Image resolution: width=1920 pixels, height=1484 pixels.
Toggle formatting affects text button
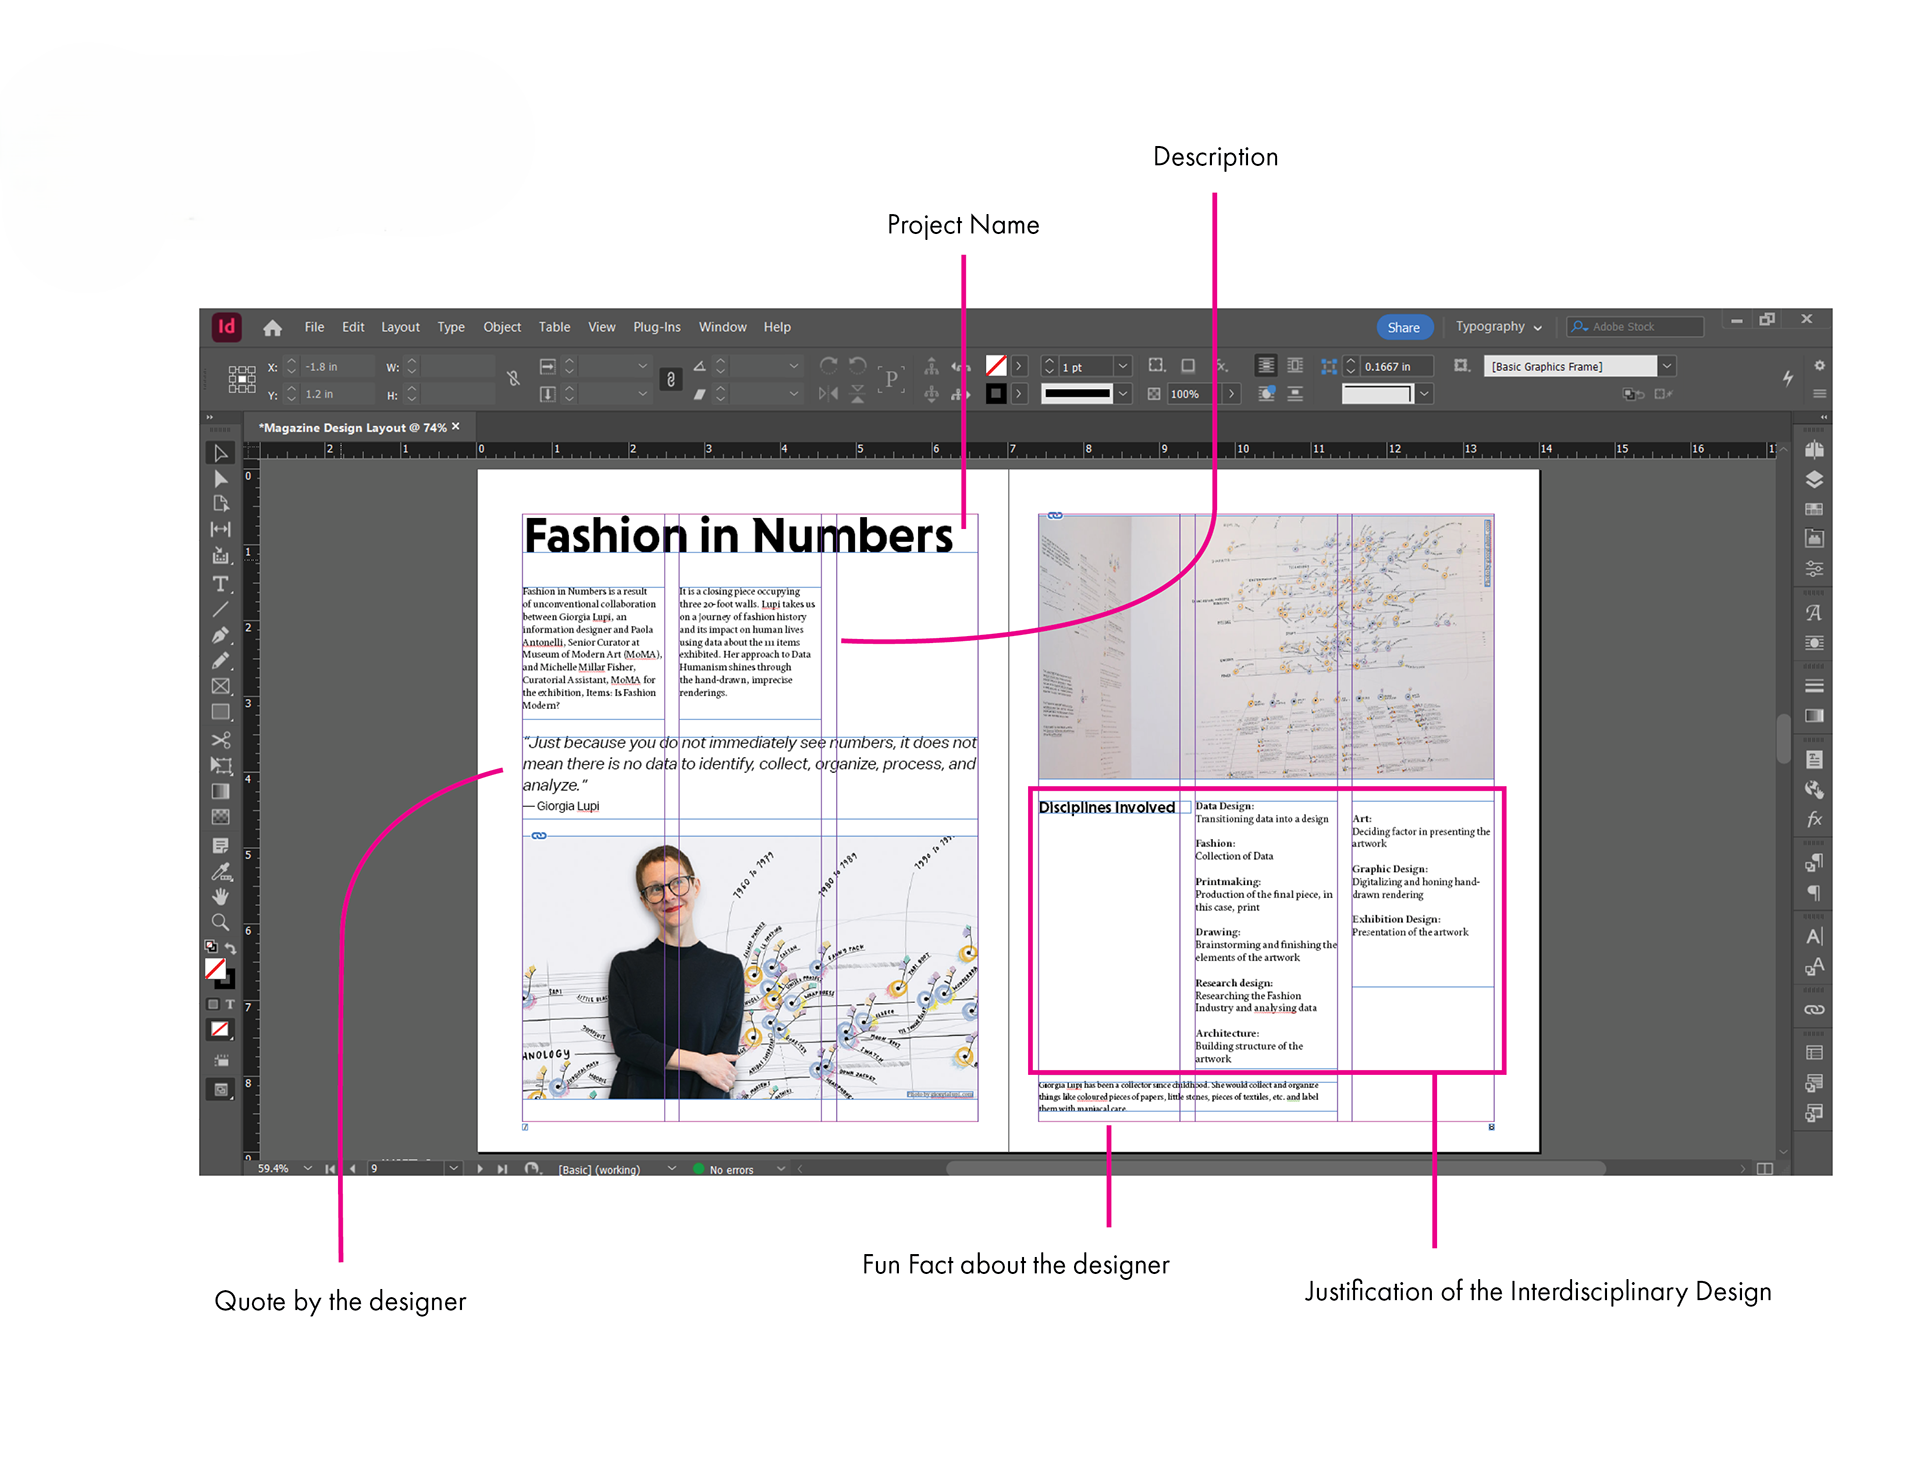coord(230,1004)
